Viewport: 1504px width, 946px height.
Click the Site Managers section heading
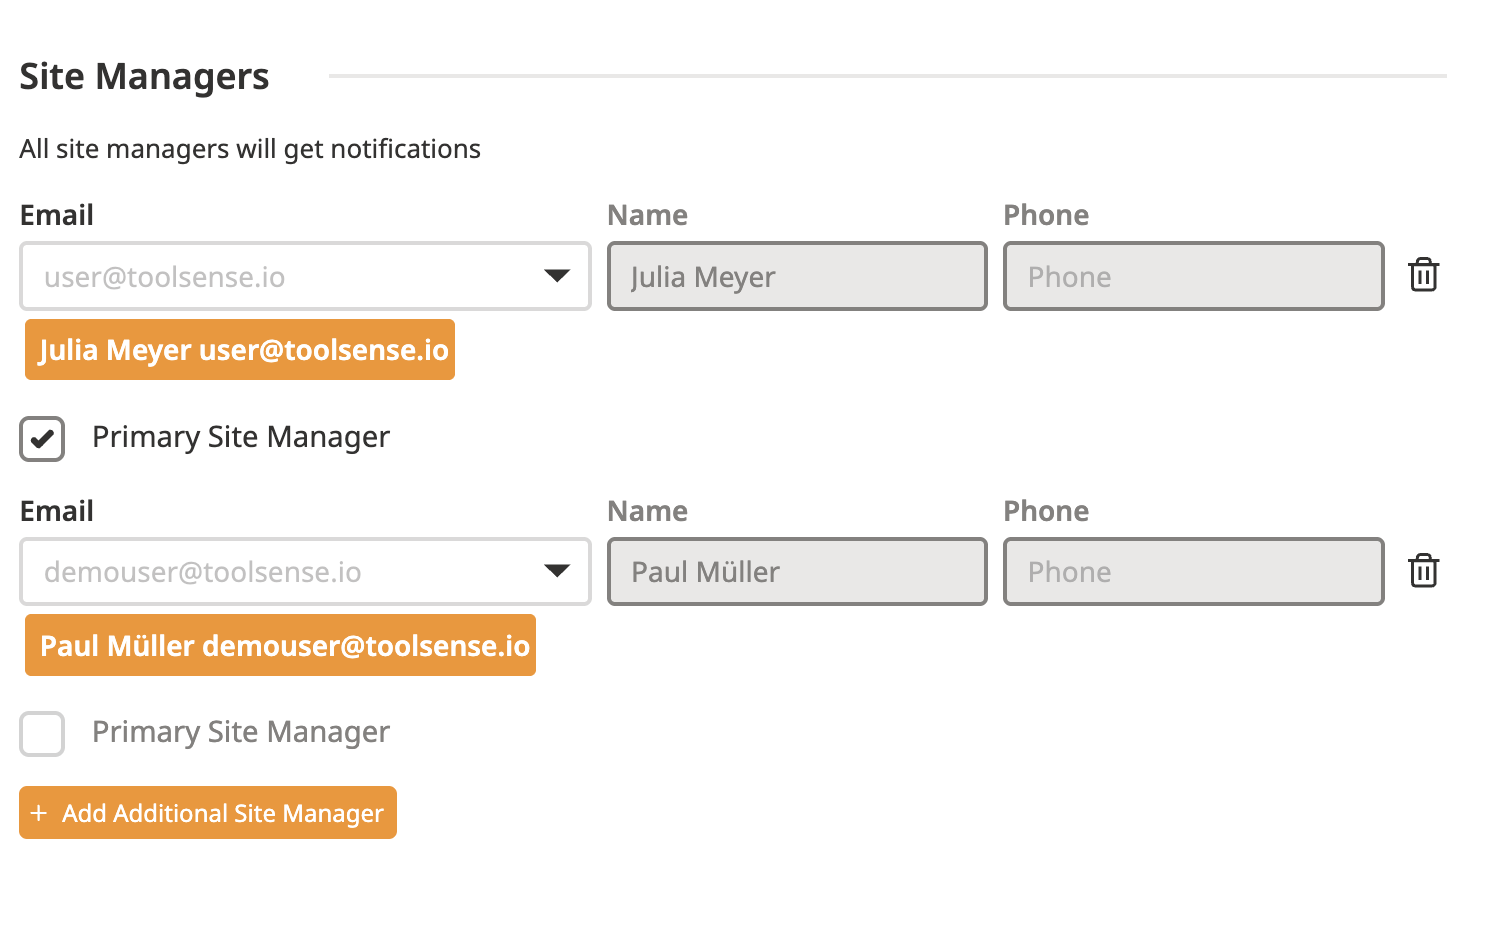pyautogui.click(x=144, y=77)
